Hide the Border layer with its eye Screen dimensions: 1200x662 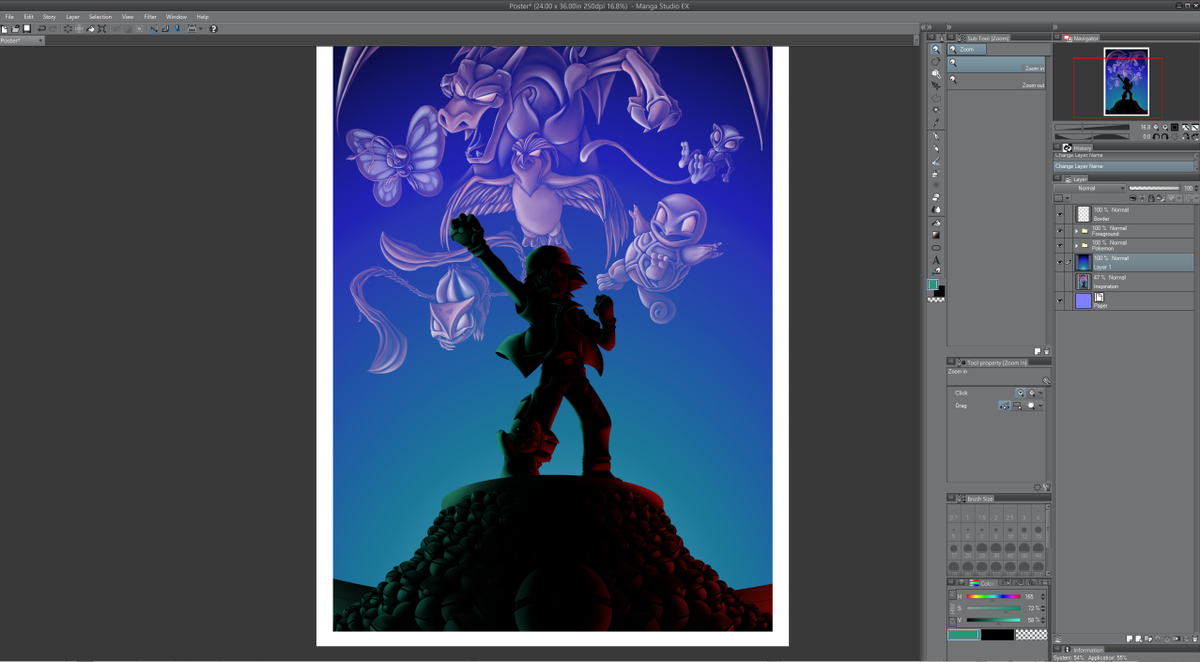(1060, 214)
